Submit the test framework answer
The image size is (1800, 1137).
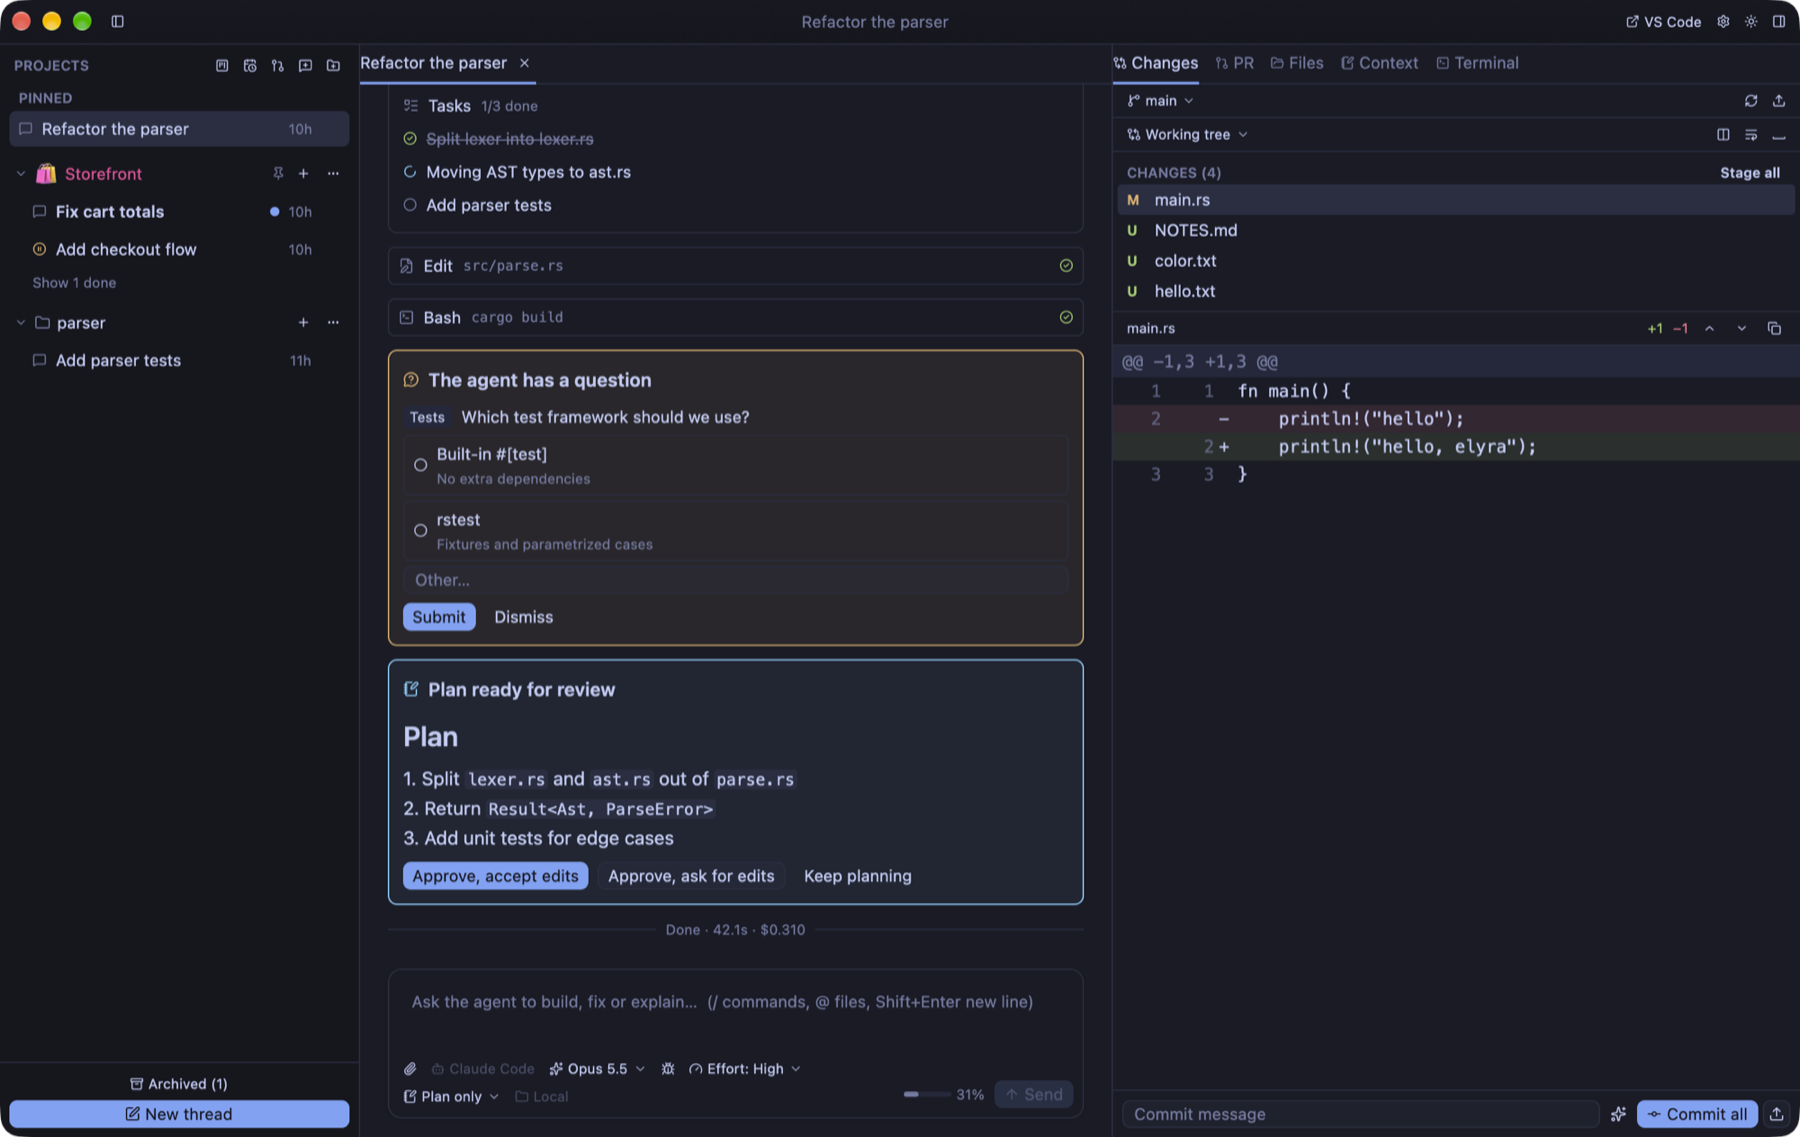pyautogui.click(x=439, y=617)
